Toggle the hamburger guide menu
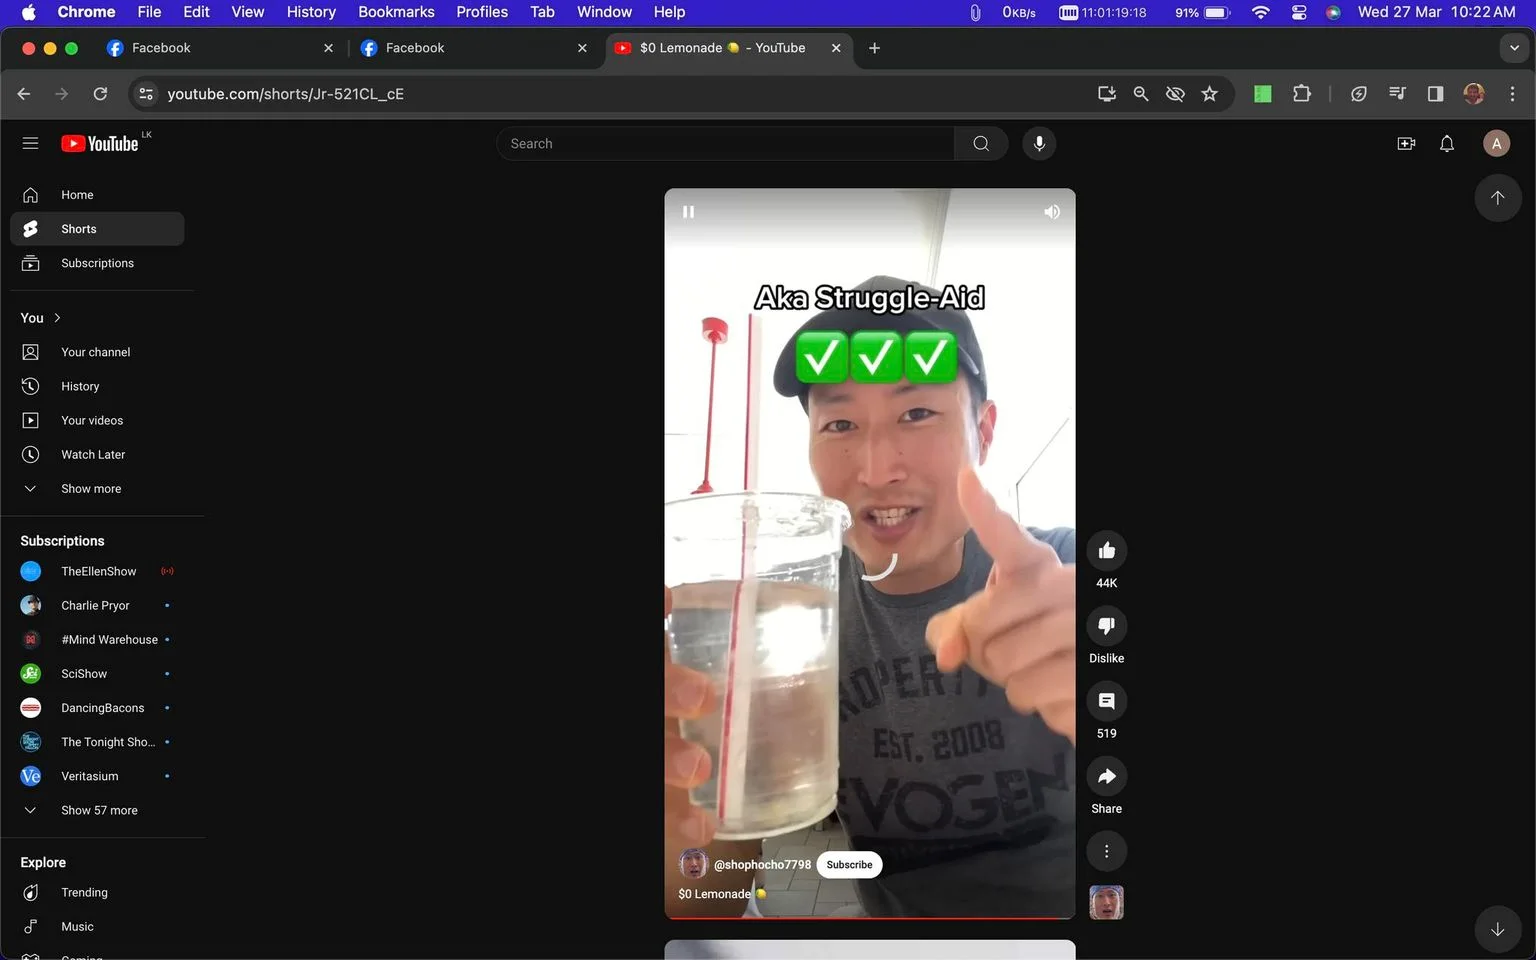 pyautogui.click(x=30, y=143)
